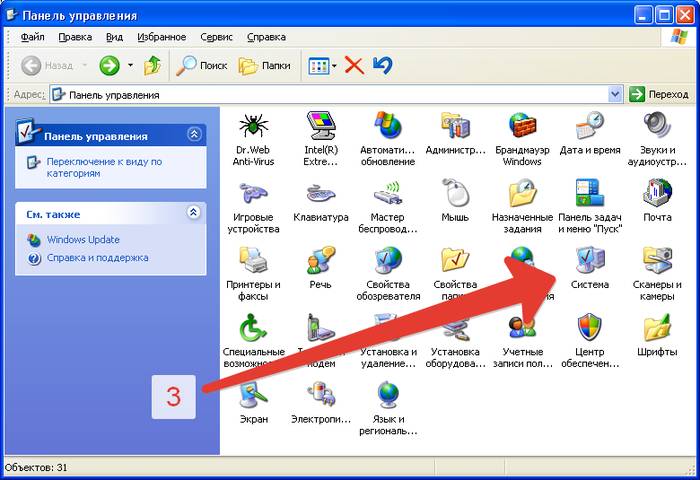This screenshot has width=700, height=480.
Task: Open the Сервис menu
Action: 216,37
